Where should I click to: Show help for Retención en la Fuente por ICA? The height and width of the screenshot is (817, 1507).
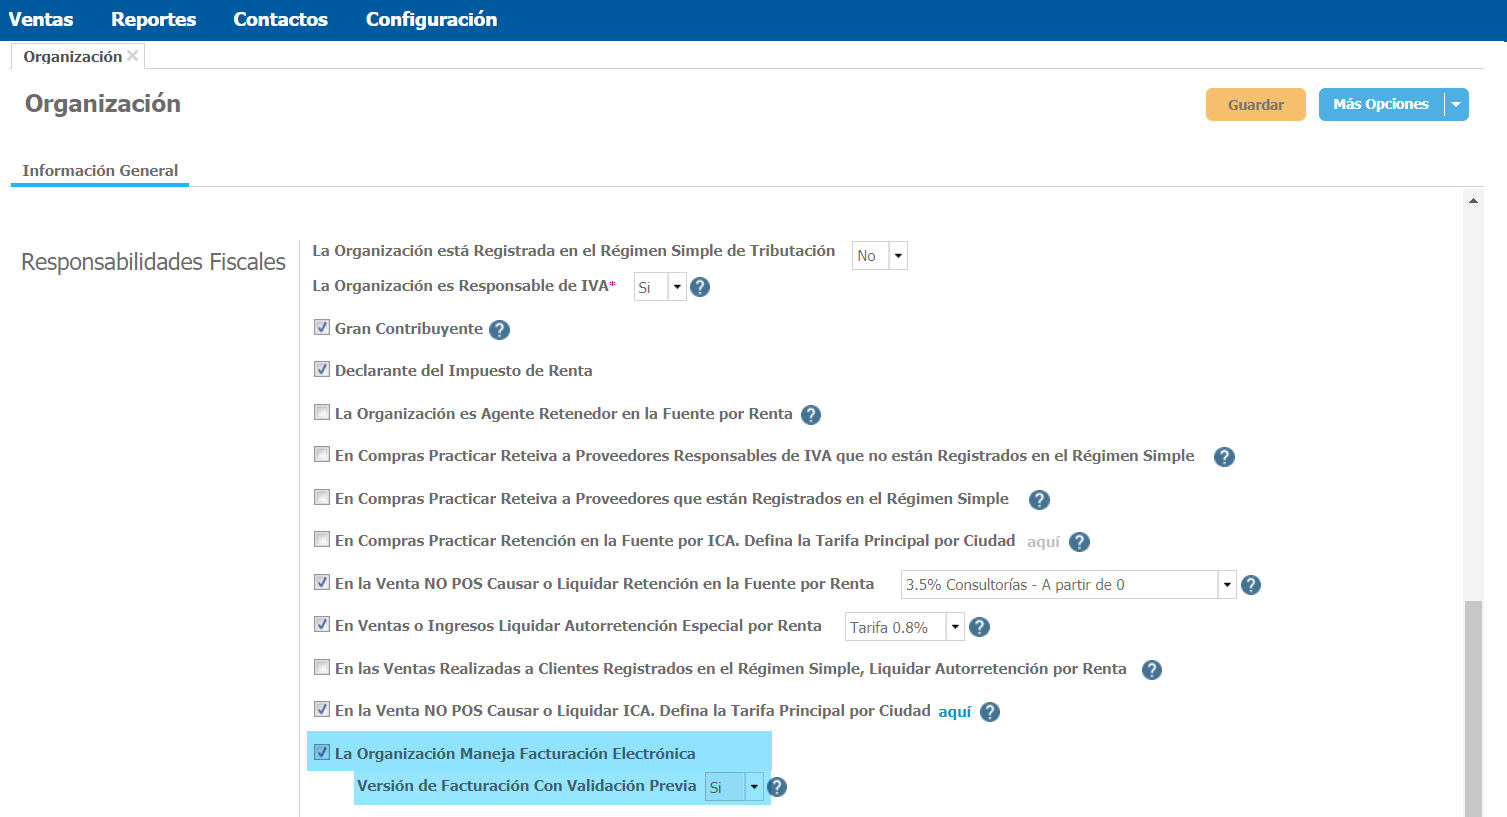pos(1079,542)
